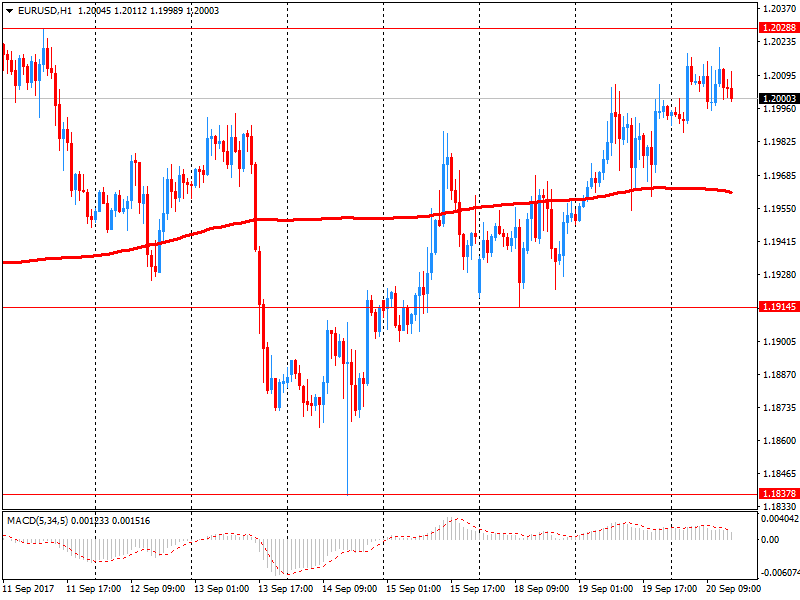Image resolution: width=800 pixels, height=600 pixels.
Task: Click the 1.20370 price scale value
Action: click(x=779, y=8)
